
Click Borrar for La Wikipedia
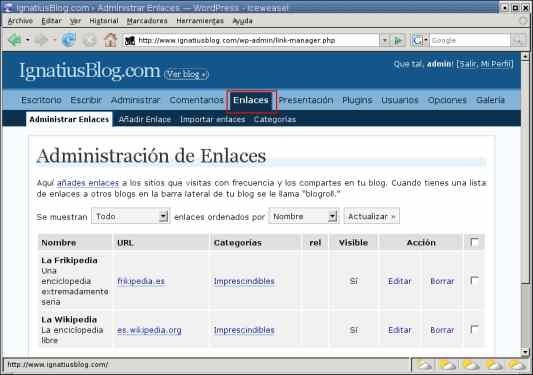click(442, 330)
